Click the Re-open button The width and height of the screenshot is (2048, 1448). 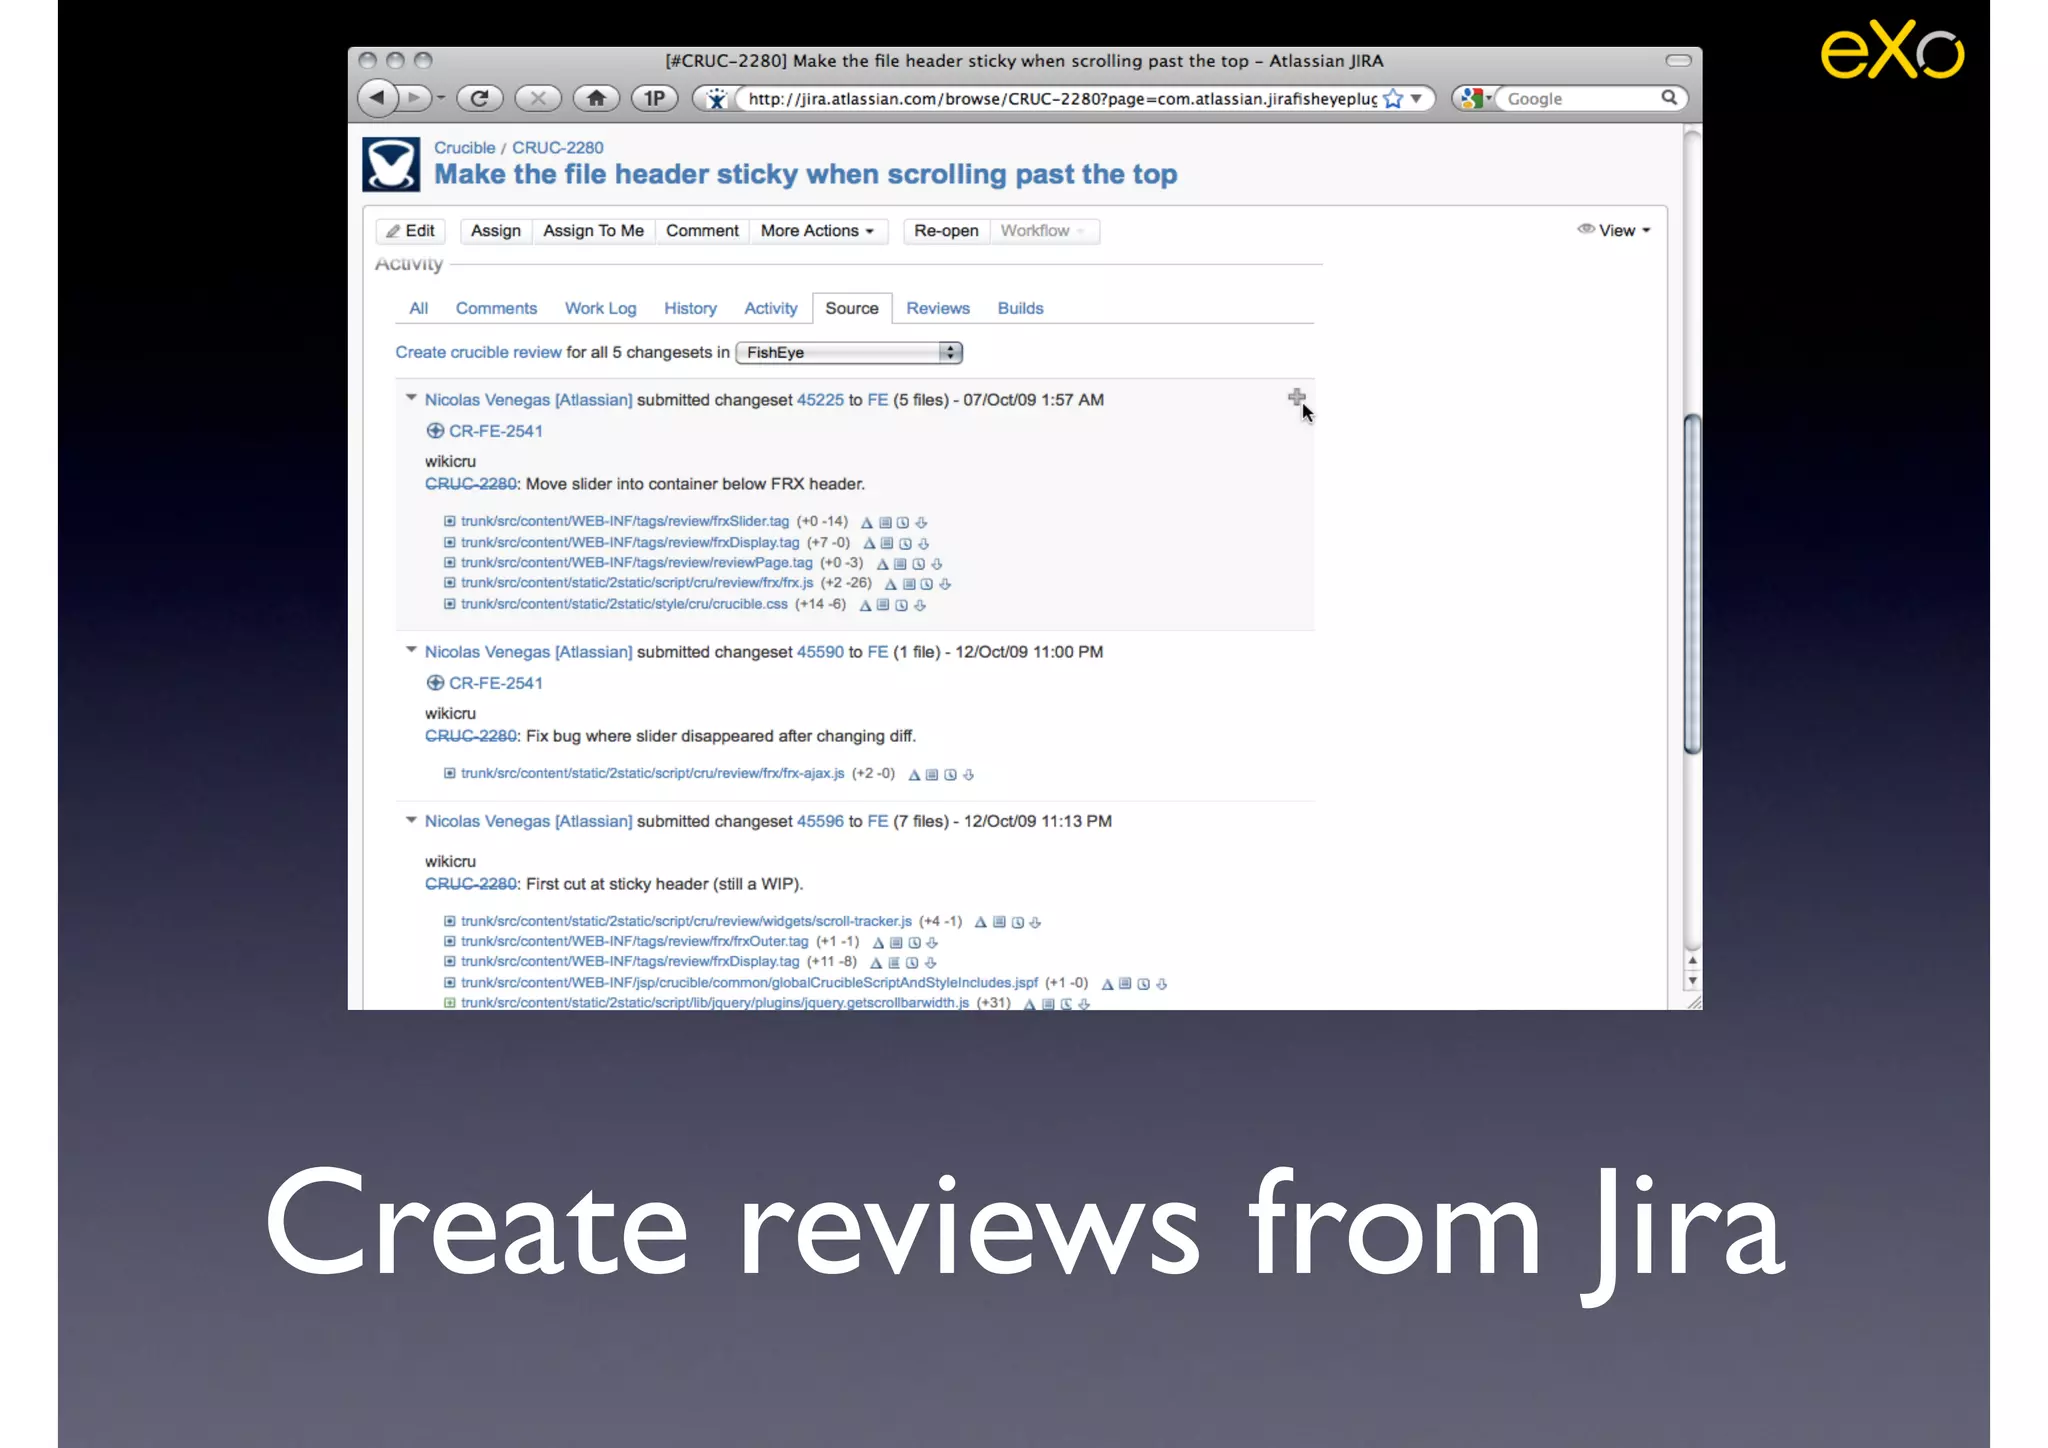(946, 231)
